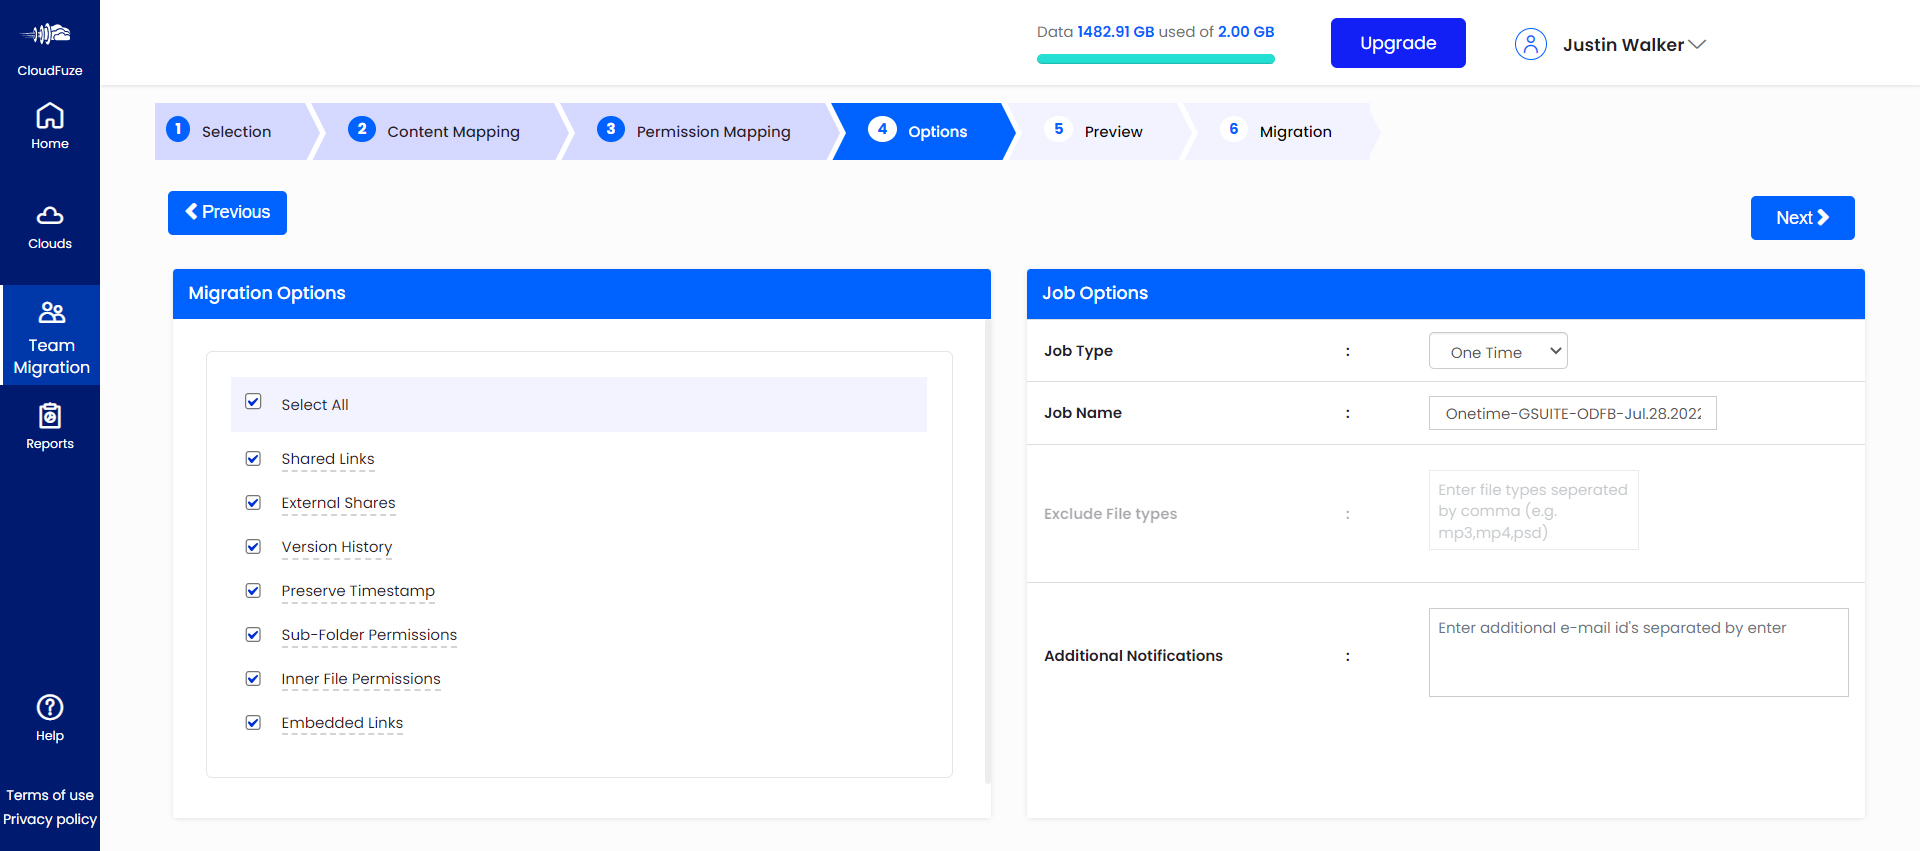
Task: Go to the Migration step tab
Action: click(1282, 131)
